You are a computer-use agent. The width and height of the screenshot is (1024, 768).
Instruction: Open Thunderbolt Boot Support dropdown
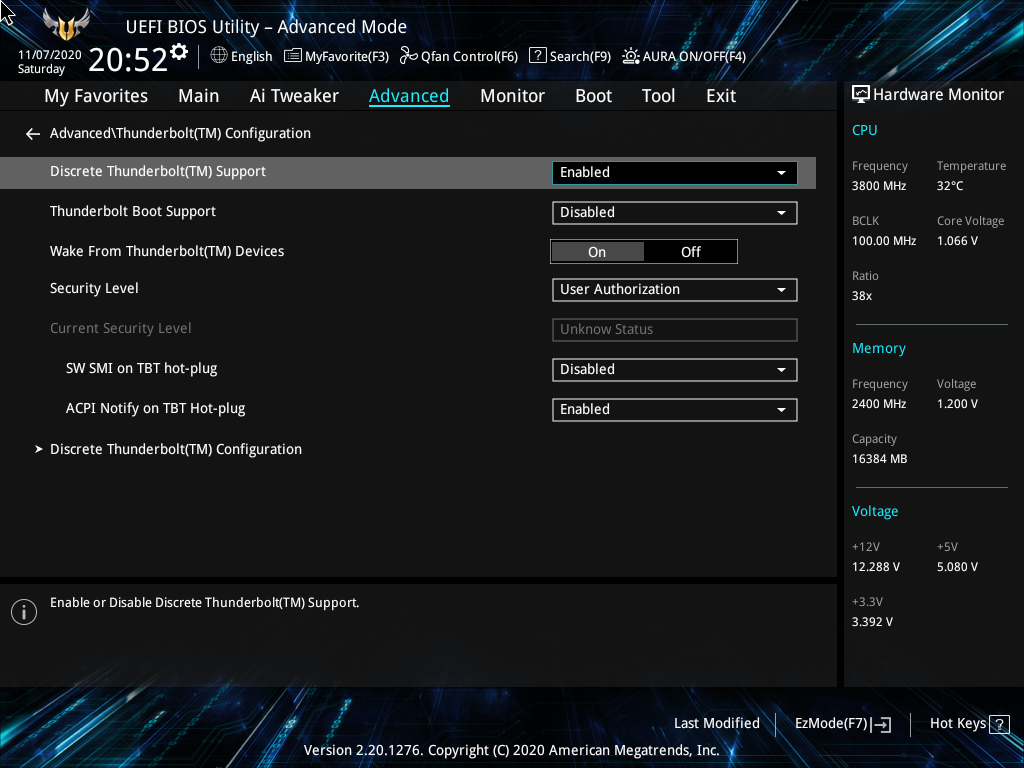(x=675, y=212)
